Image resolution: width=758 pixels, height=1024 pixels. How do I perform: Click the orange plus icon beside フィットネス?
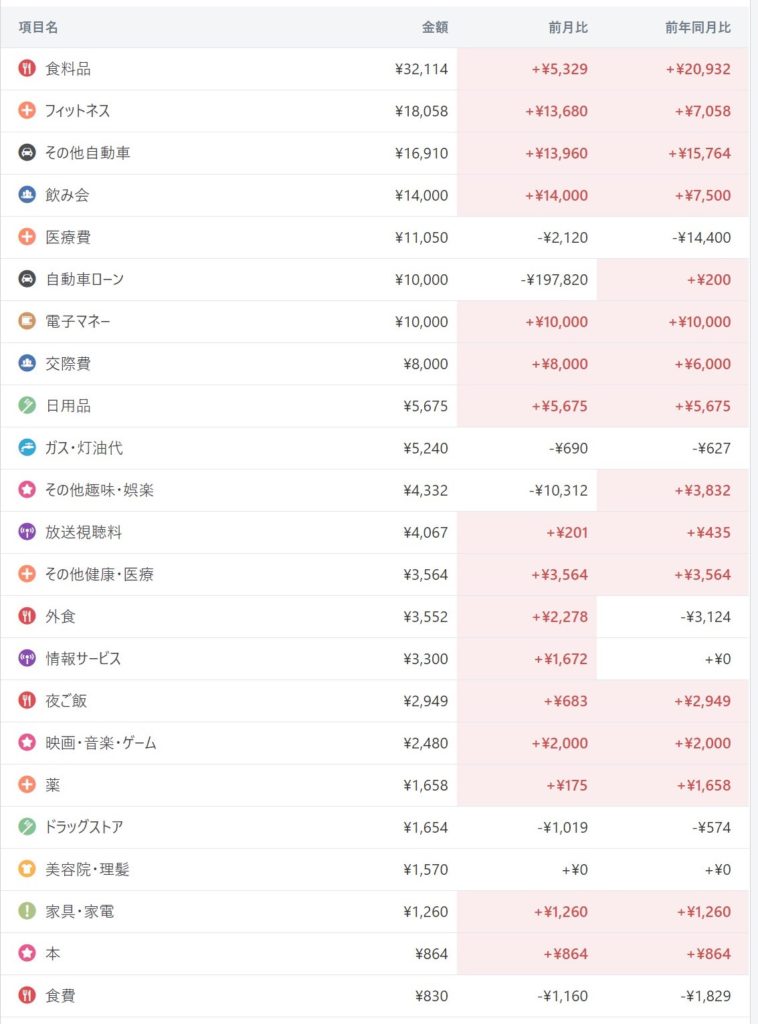pos(27,111)
